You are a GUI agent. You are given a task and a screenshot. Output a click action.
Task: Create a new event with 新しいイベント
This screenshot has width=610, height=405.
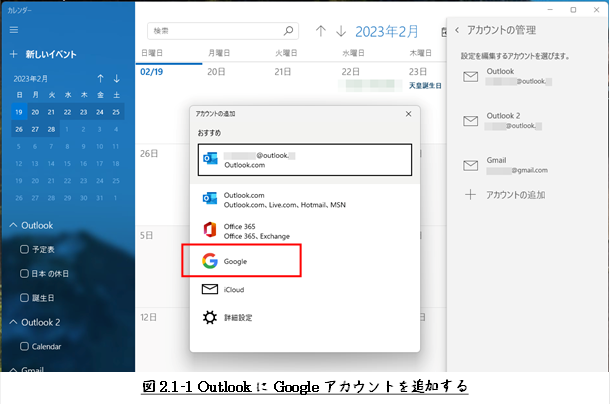[x=43, y=54]
